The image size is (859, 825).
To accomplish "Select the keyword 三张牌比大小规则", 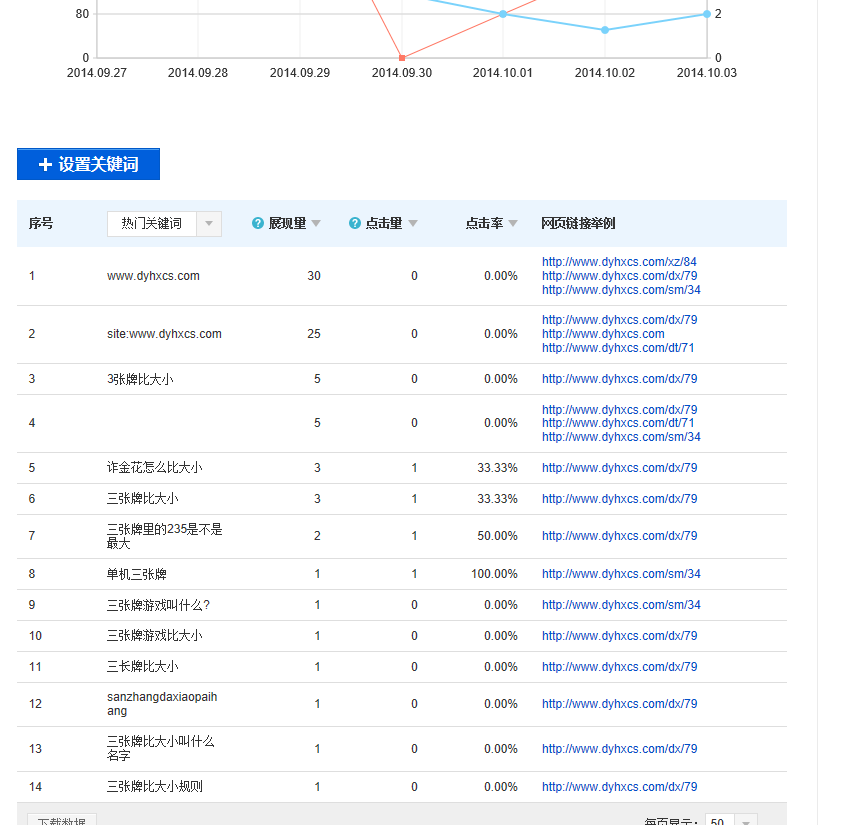I will click(x=154, y=787).
